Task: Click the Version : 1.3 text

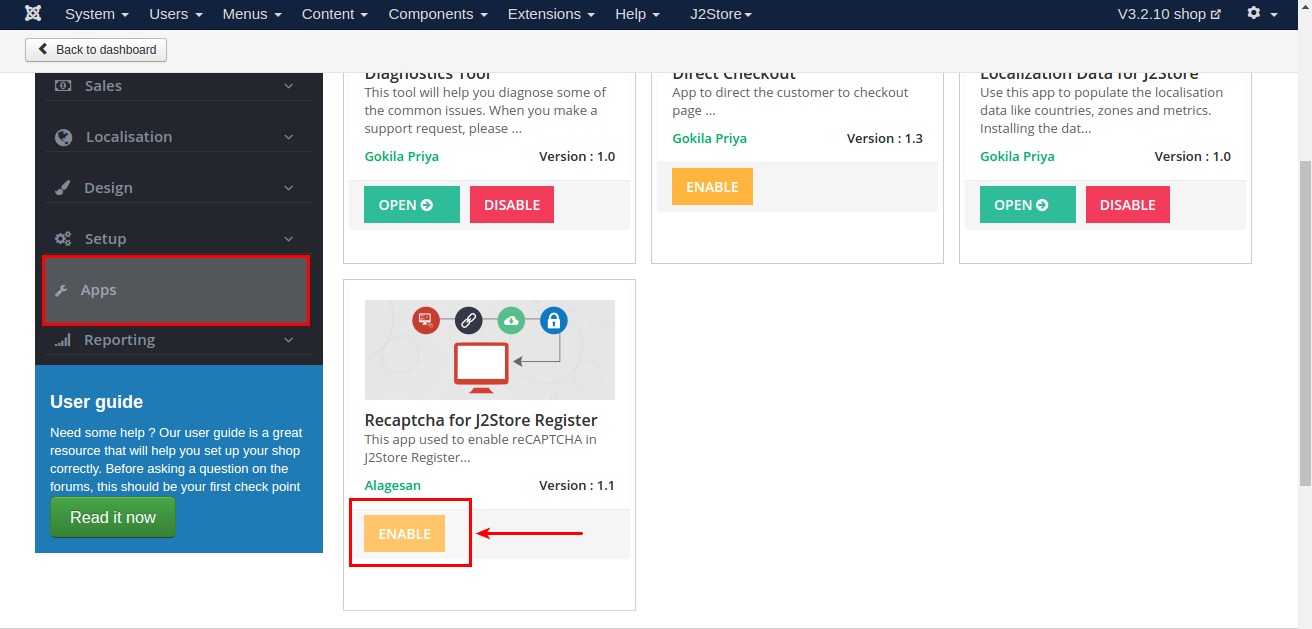Action: (885, 138)
